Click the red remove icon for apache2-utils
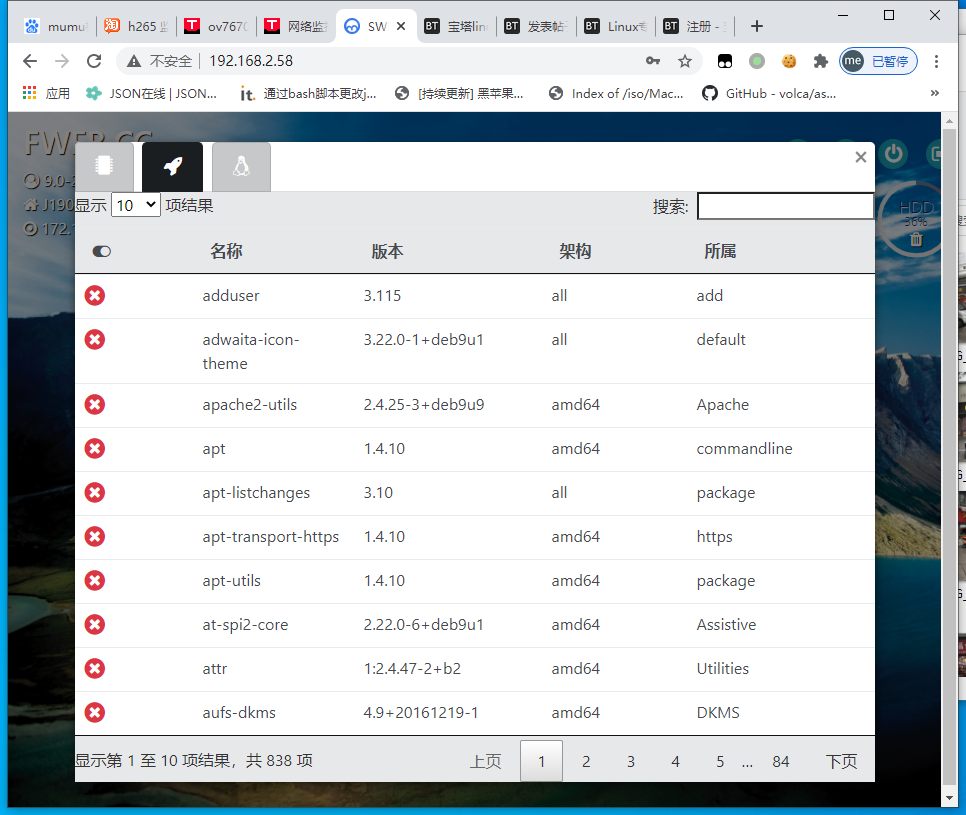 (x=95, y=405)
